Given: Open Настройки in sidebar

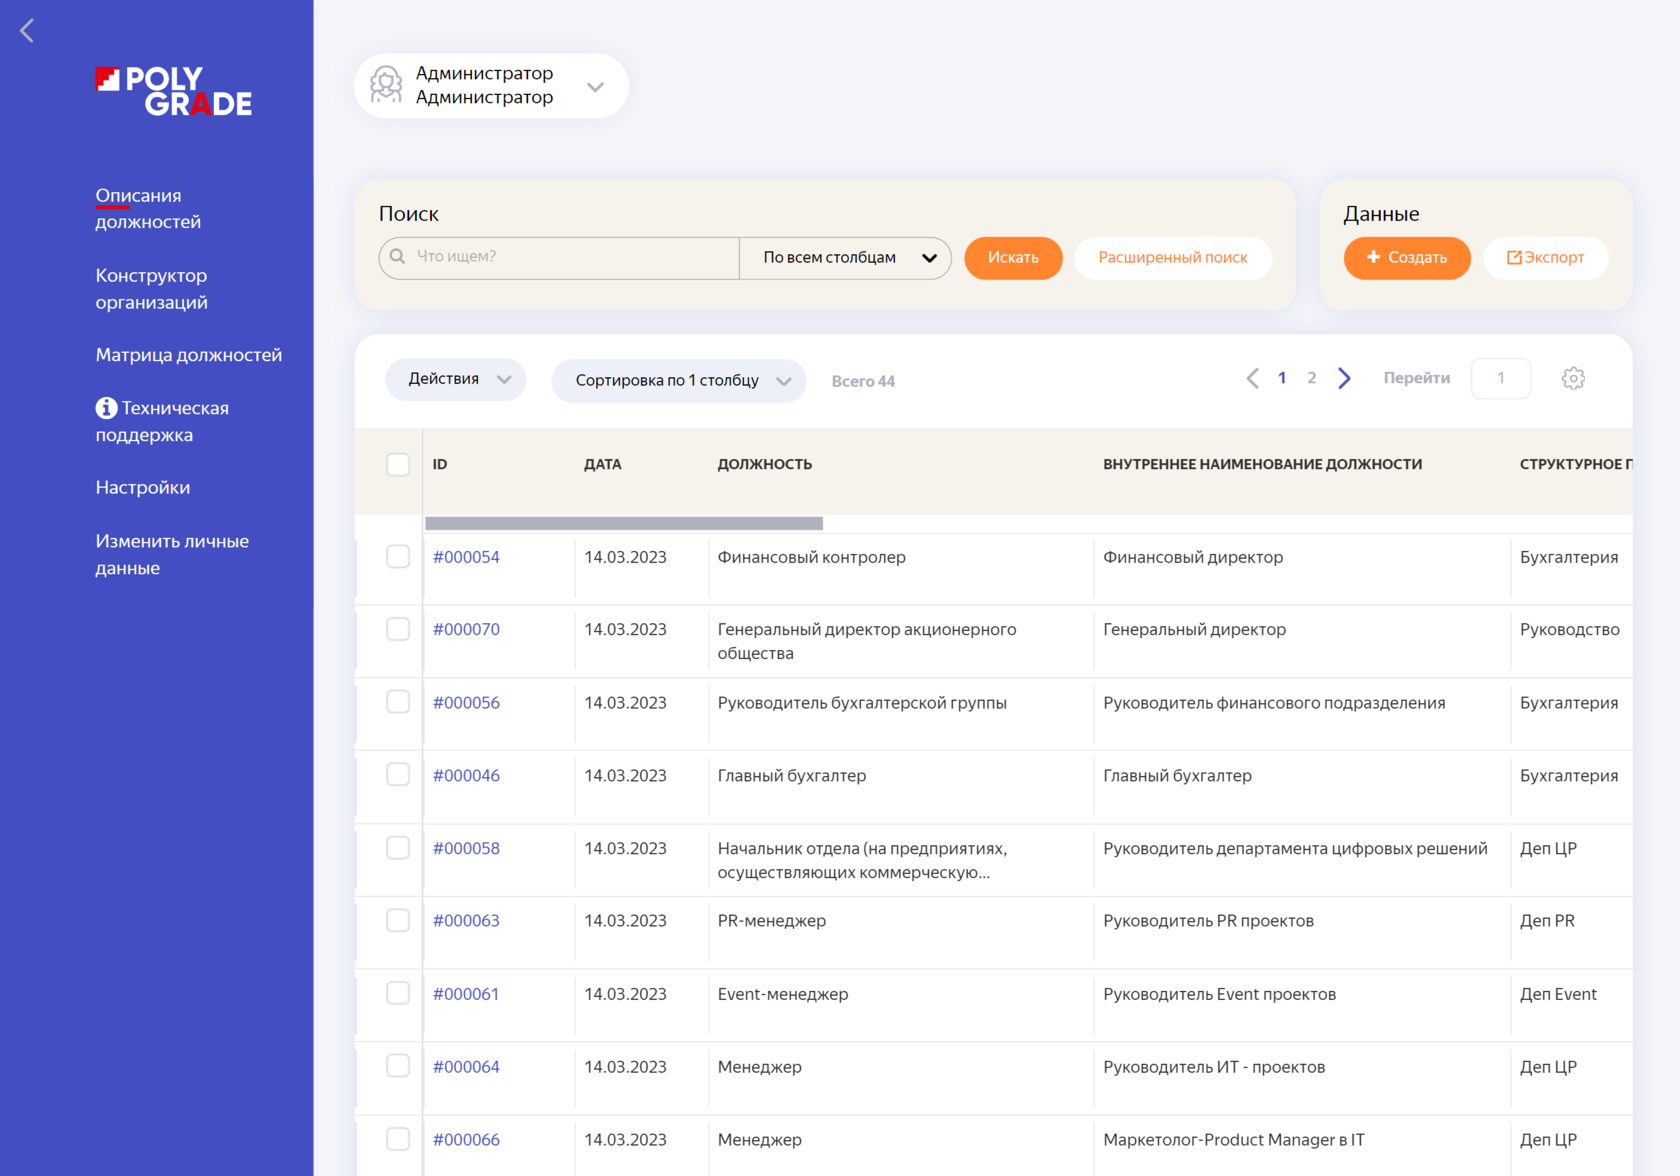Looking at the screenshot, I should [143, 488].
